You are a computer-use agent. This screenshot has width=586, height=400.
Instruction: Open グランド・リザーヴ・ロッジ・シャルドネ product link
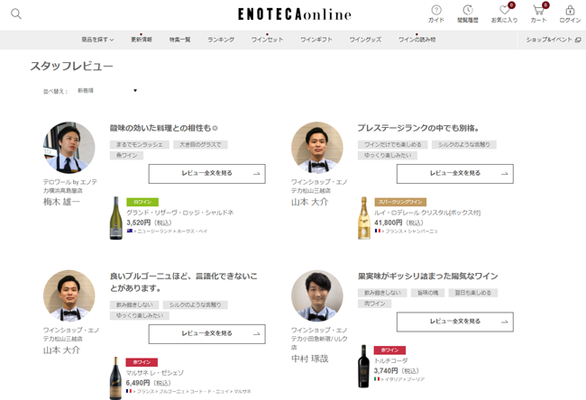click(x=180, y=212)
